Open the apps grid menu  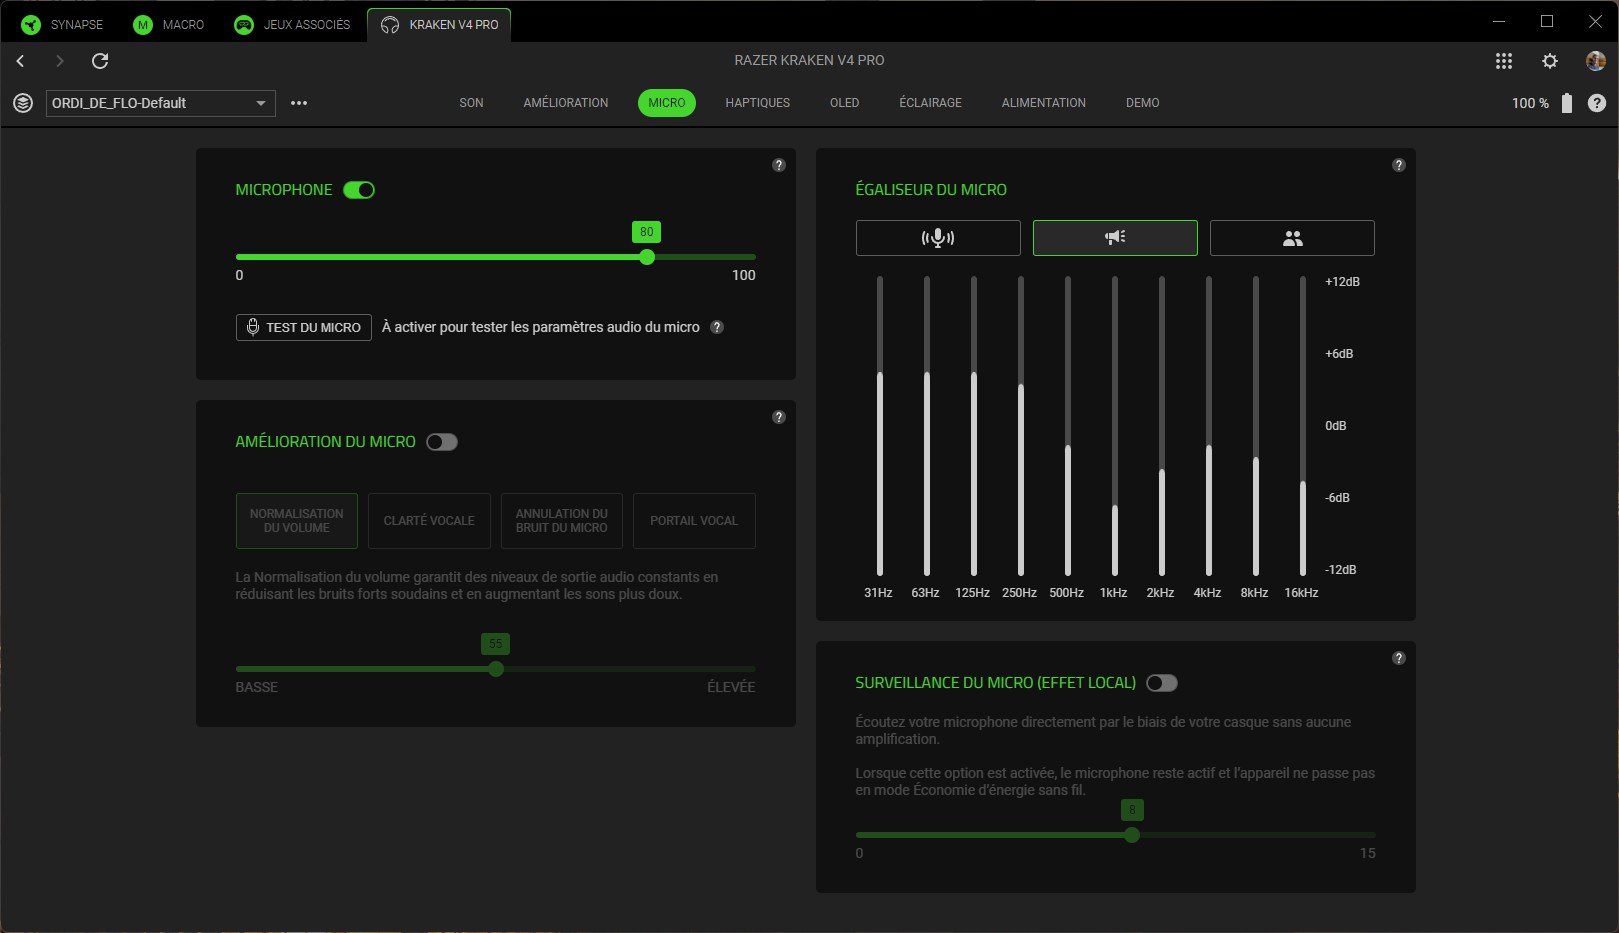click(1503, 61)
